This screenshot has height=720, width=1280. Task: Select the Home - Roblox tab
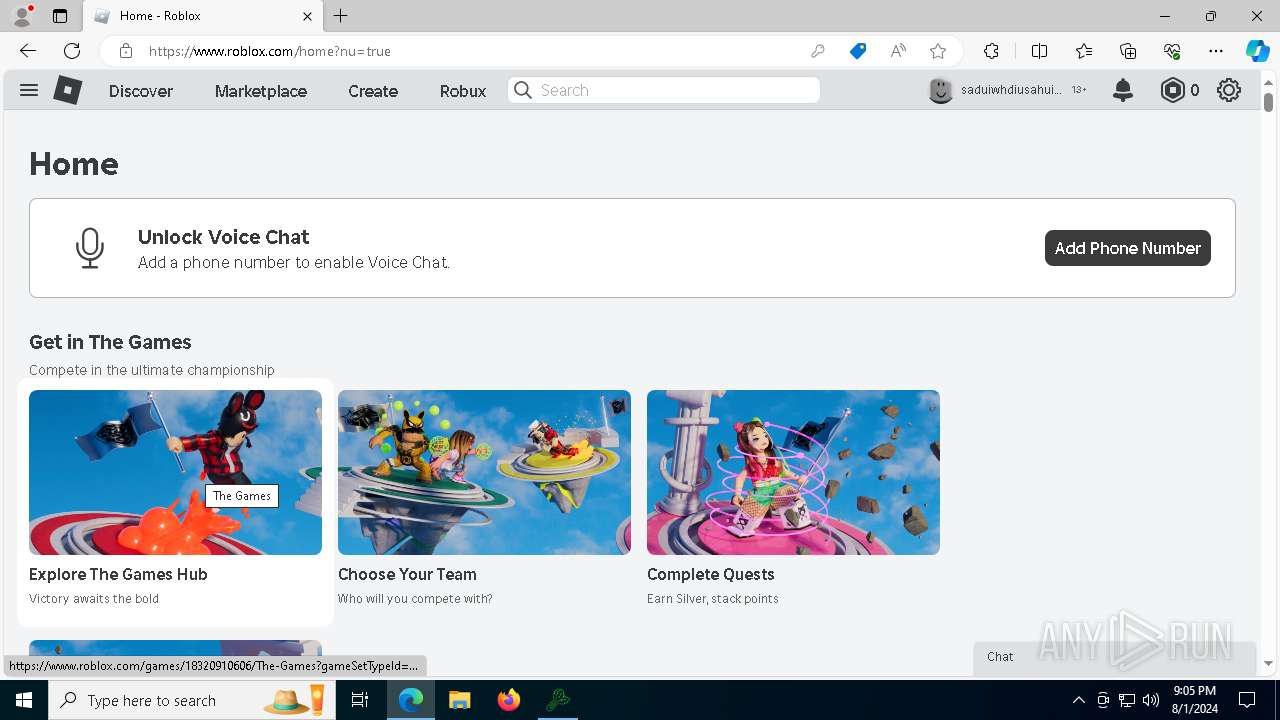[x=203, y=16]
